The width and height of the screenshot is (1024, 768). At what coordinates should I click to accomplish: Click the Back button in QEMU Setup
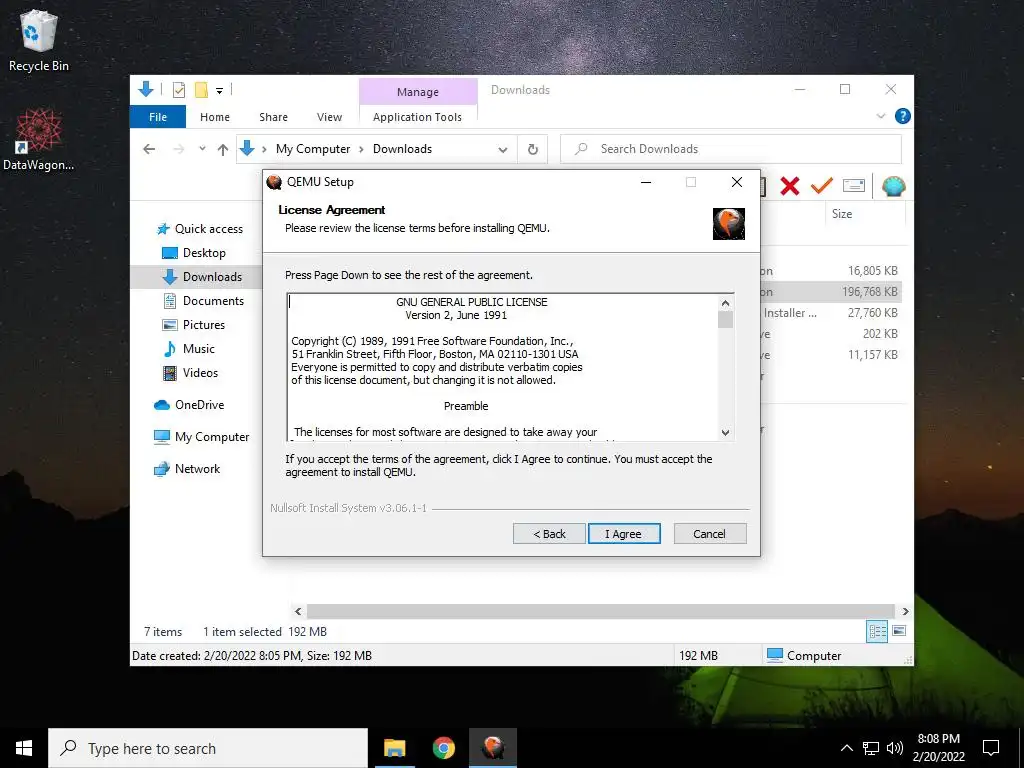point(549,534)
